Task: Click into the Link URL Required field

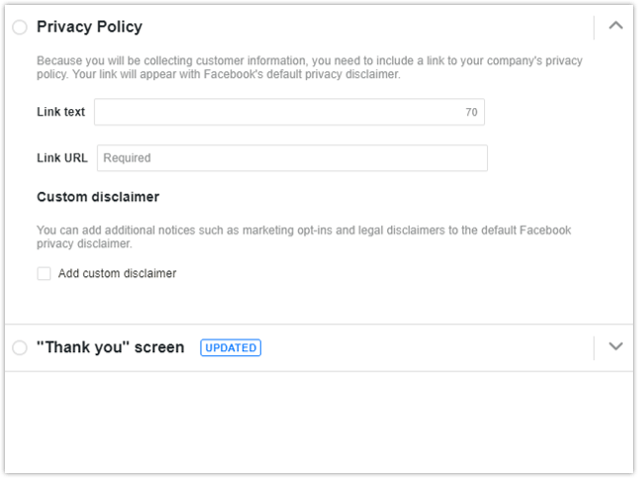Action: (x=292, y=158)
